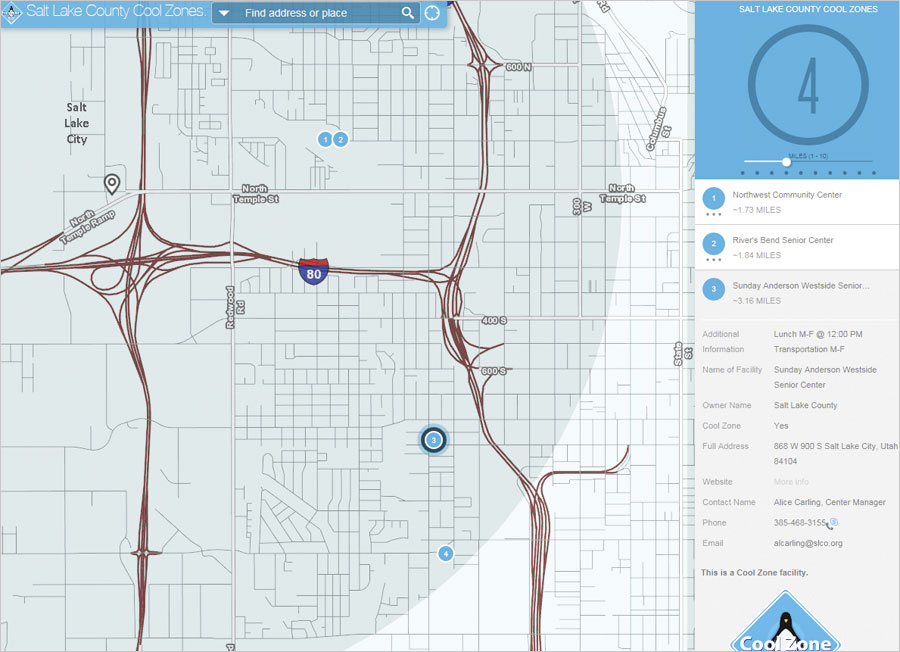Open the dropdown arrow beside the search box
Image resolution: width=900 pixels, height=652 pixels.
pos(225,13)
